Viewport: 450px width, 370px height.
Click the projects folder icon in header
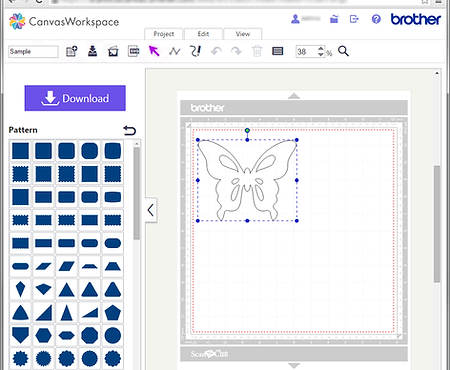[x=334, y=19]
